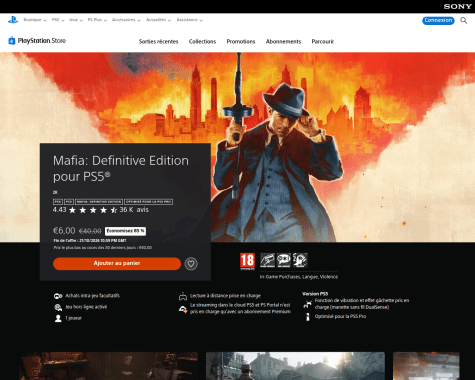The width and height of the screenshot is (475, 380).
Task: Click the Mafia: Definitive Edition tag
Action: pos(99,202)
